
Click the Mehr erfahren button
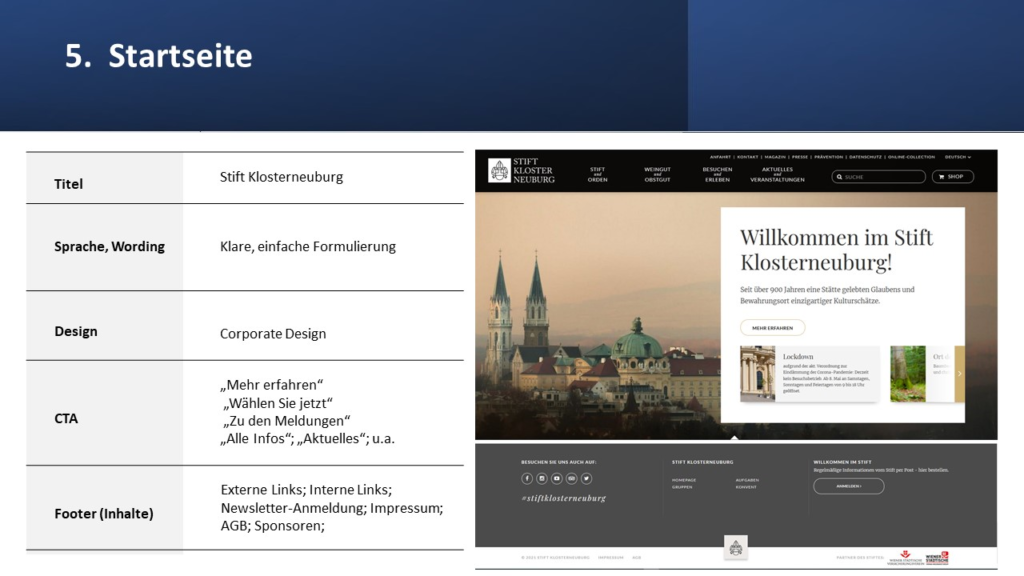tap(772, 328)
